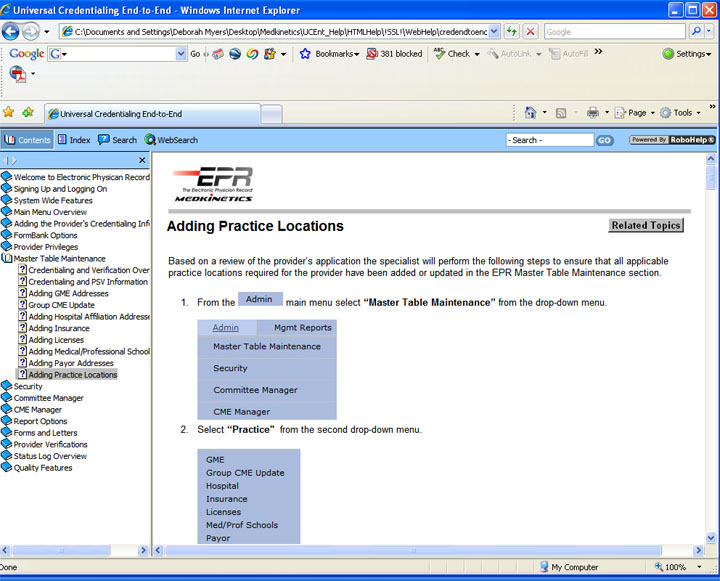Switch to the WebSearch tab
This screenshot has width=720, height=581.
point(171,140)
